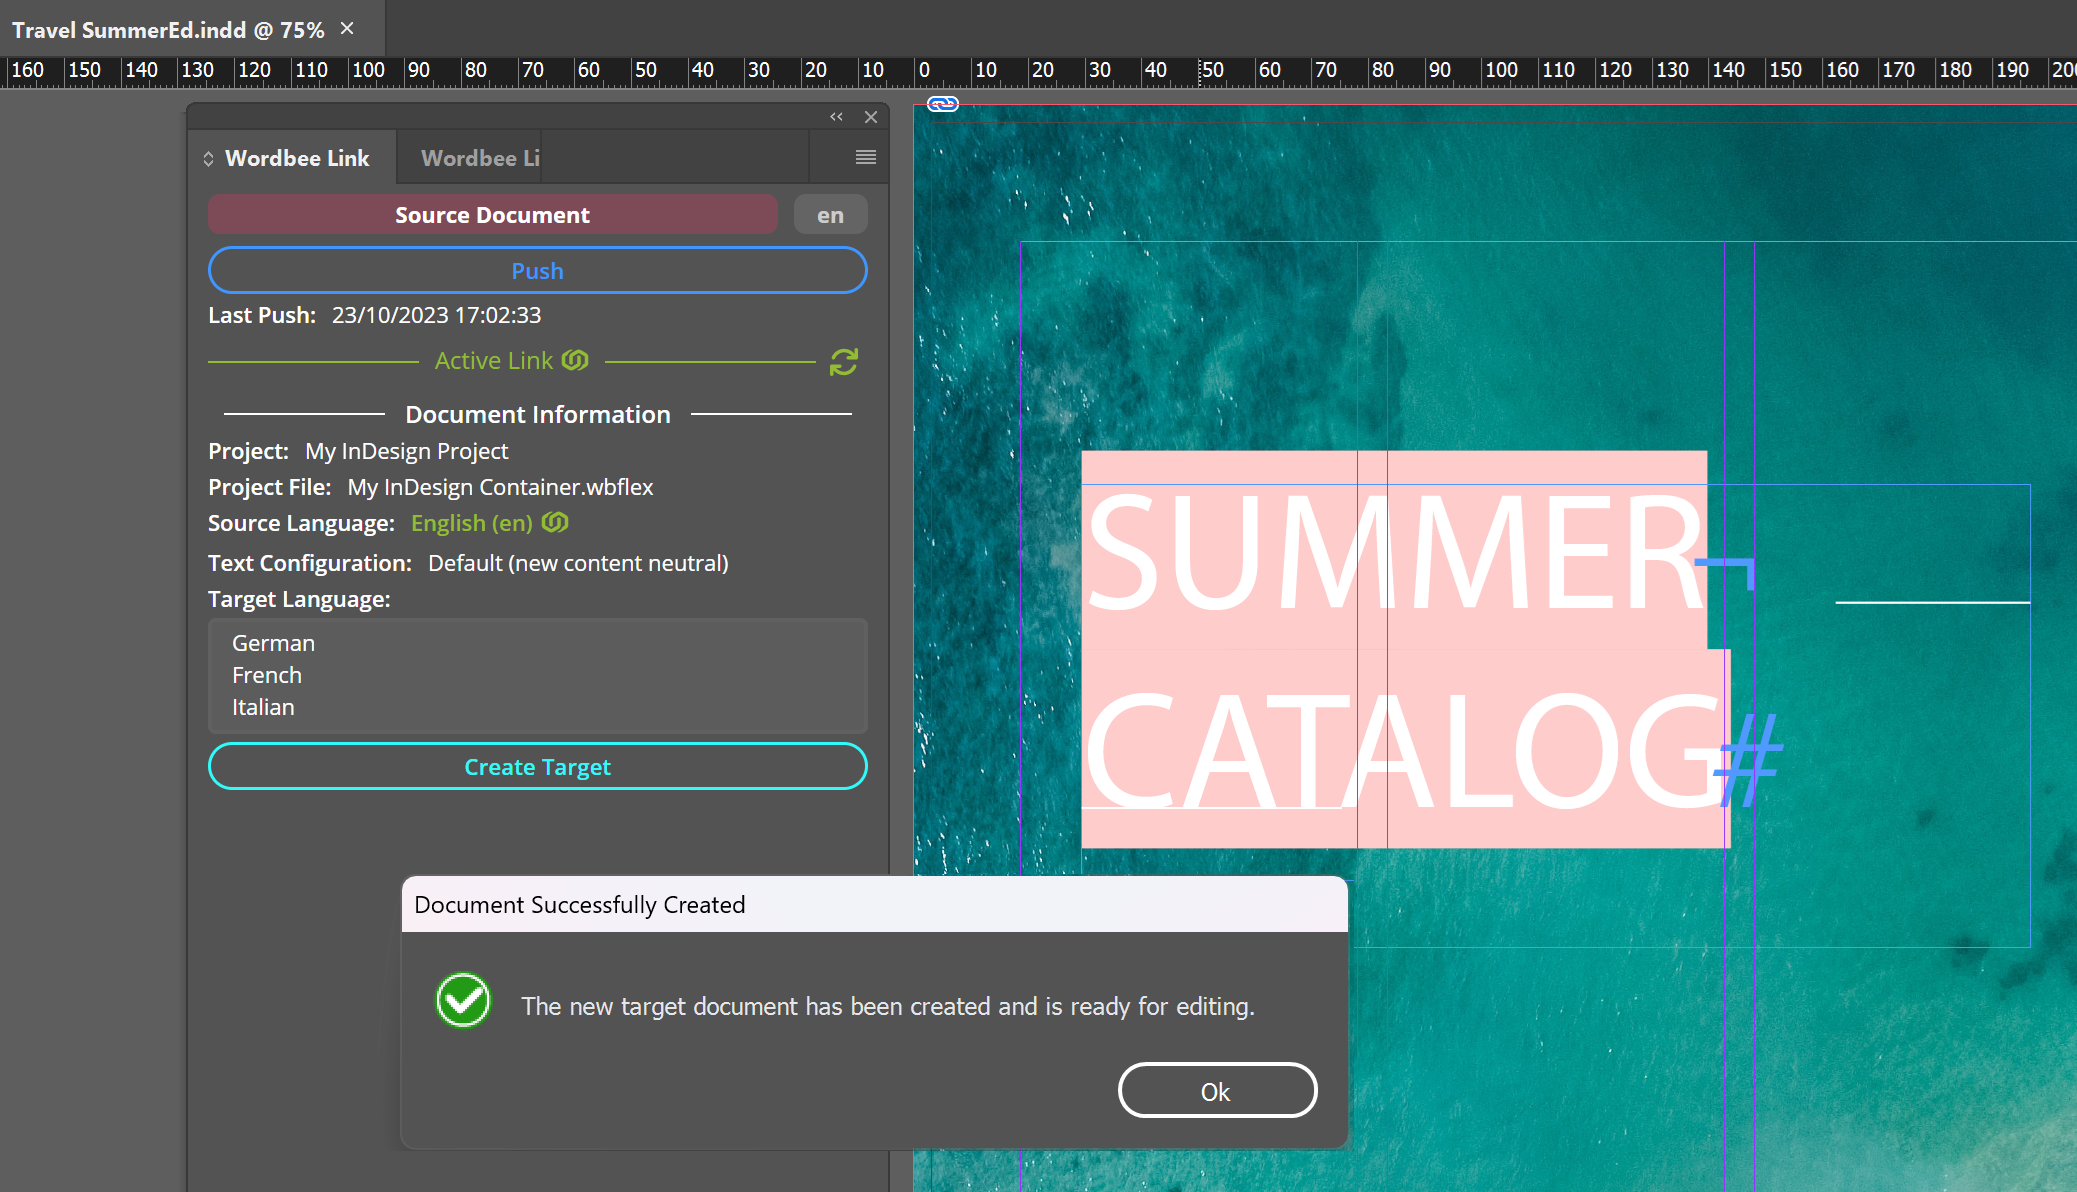Collapse panel with double-arrow icon
The image size is (2077, 1192).
(x=836, y=117)
